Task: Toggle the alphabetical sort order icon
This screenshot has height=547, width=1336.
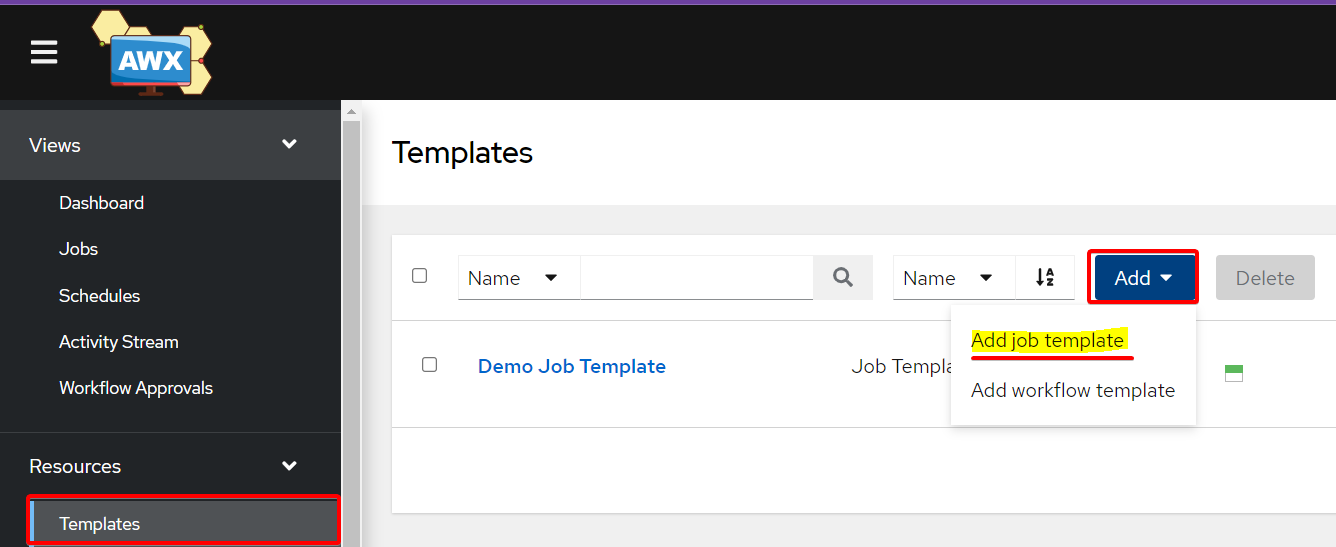Action: (x=1045, y=278)
